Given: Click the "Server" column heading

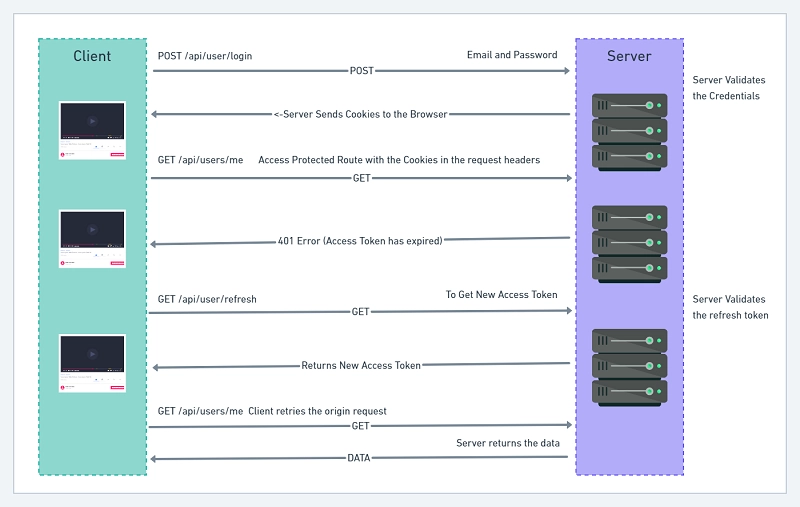Looking at the screenshot, I should 629,56.
